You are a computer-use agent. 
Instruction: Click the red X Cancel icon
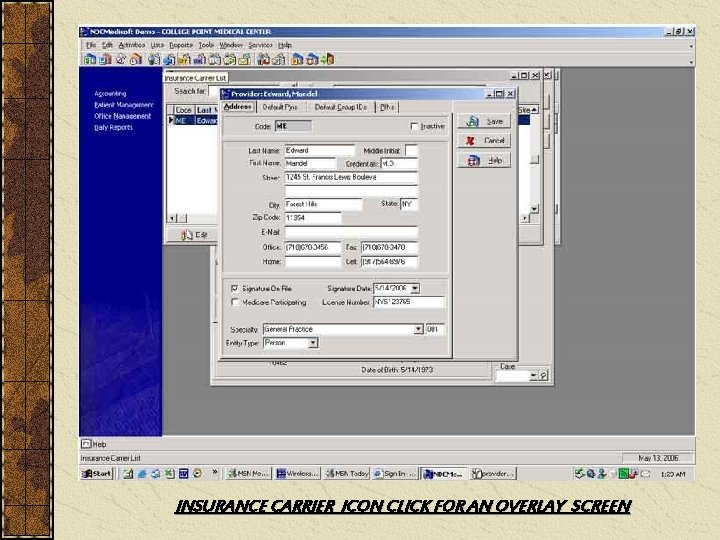point(470,141)
